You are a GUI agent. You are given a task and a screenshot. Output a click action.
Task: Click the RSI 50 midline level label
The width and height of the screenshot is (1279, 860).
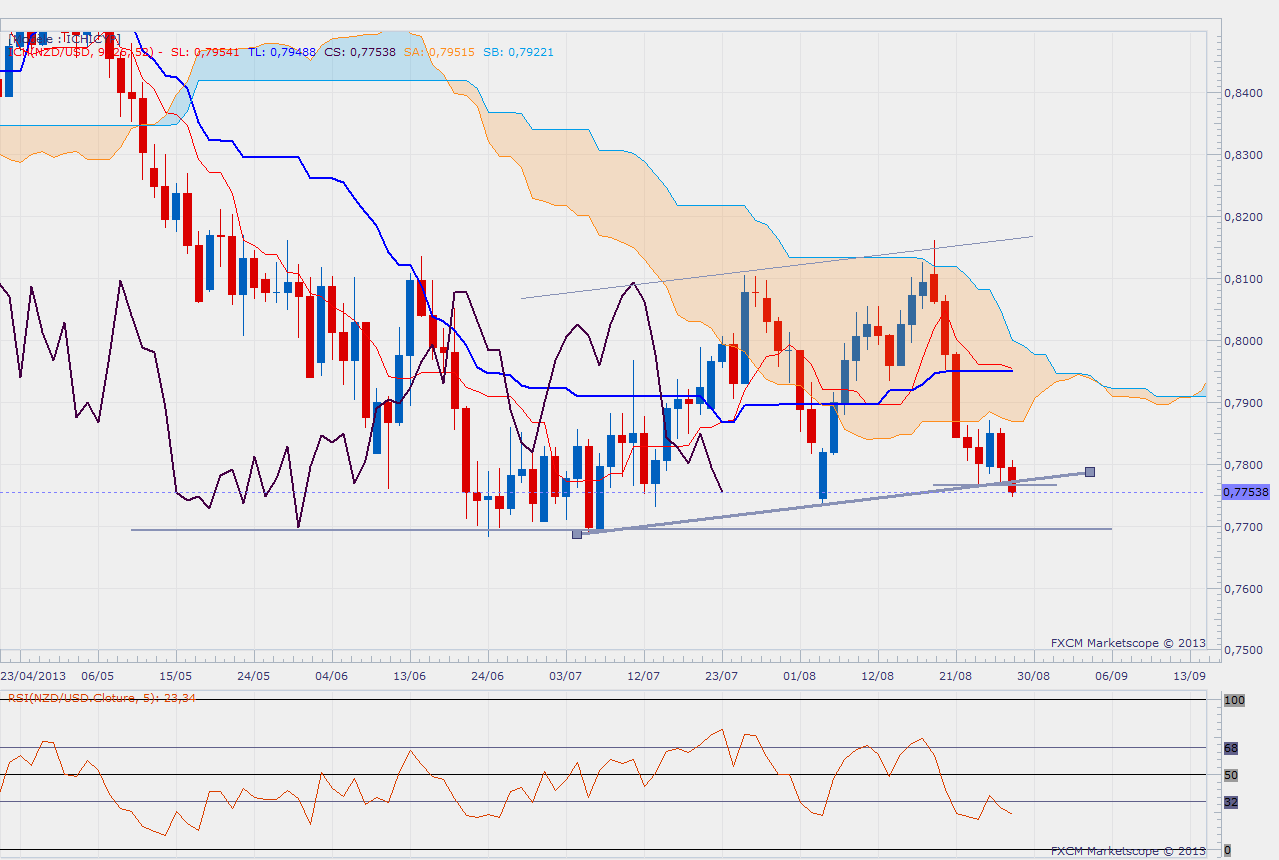coord(1231,775)
